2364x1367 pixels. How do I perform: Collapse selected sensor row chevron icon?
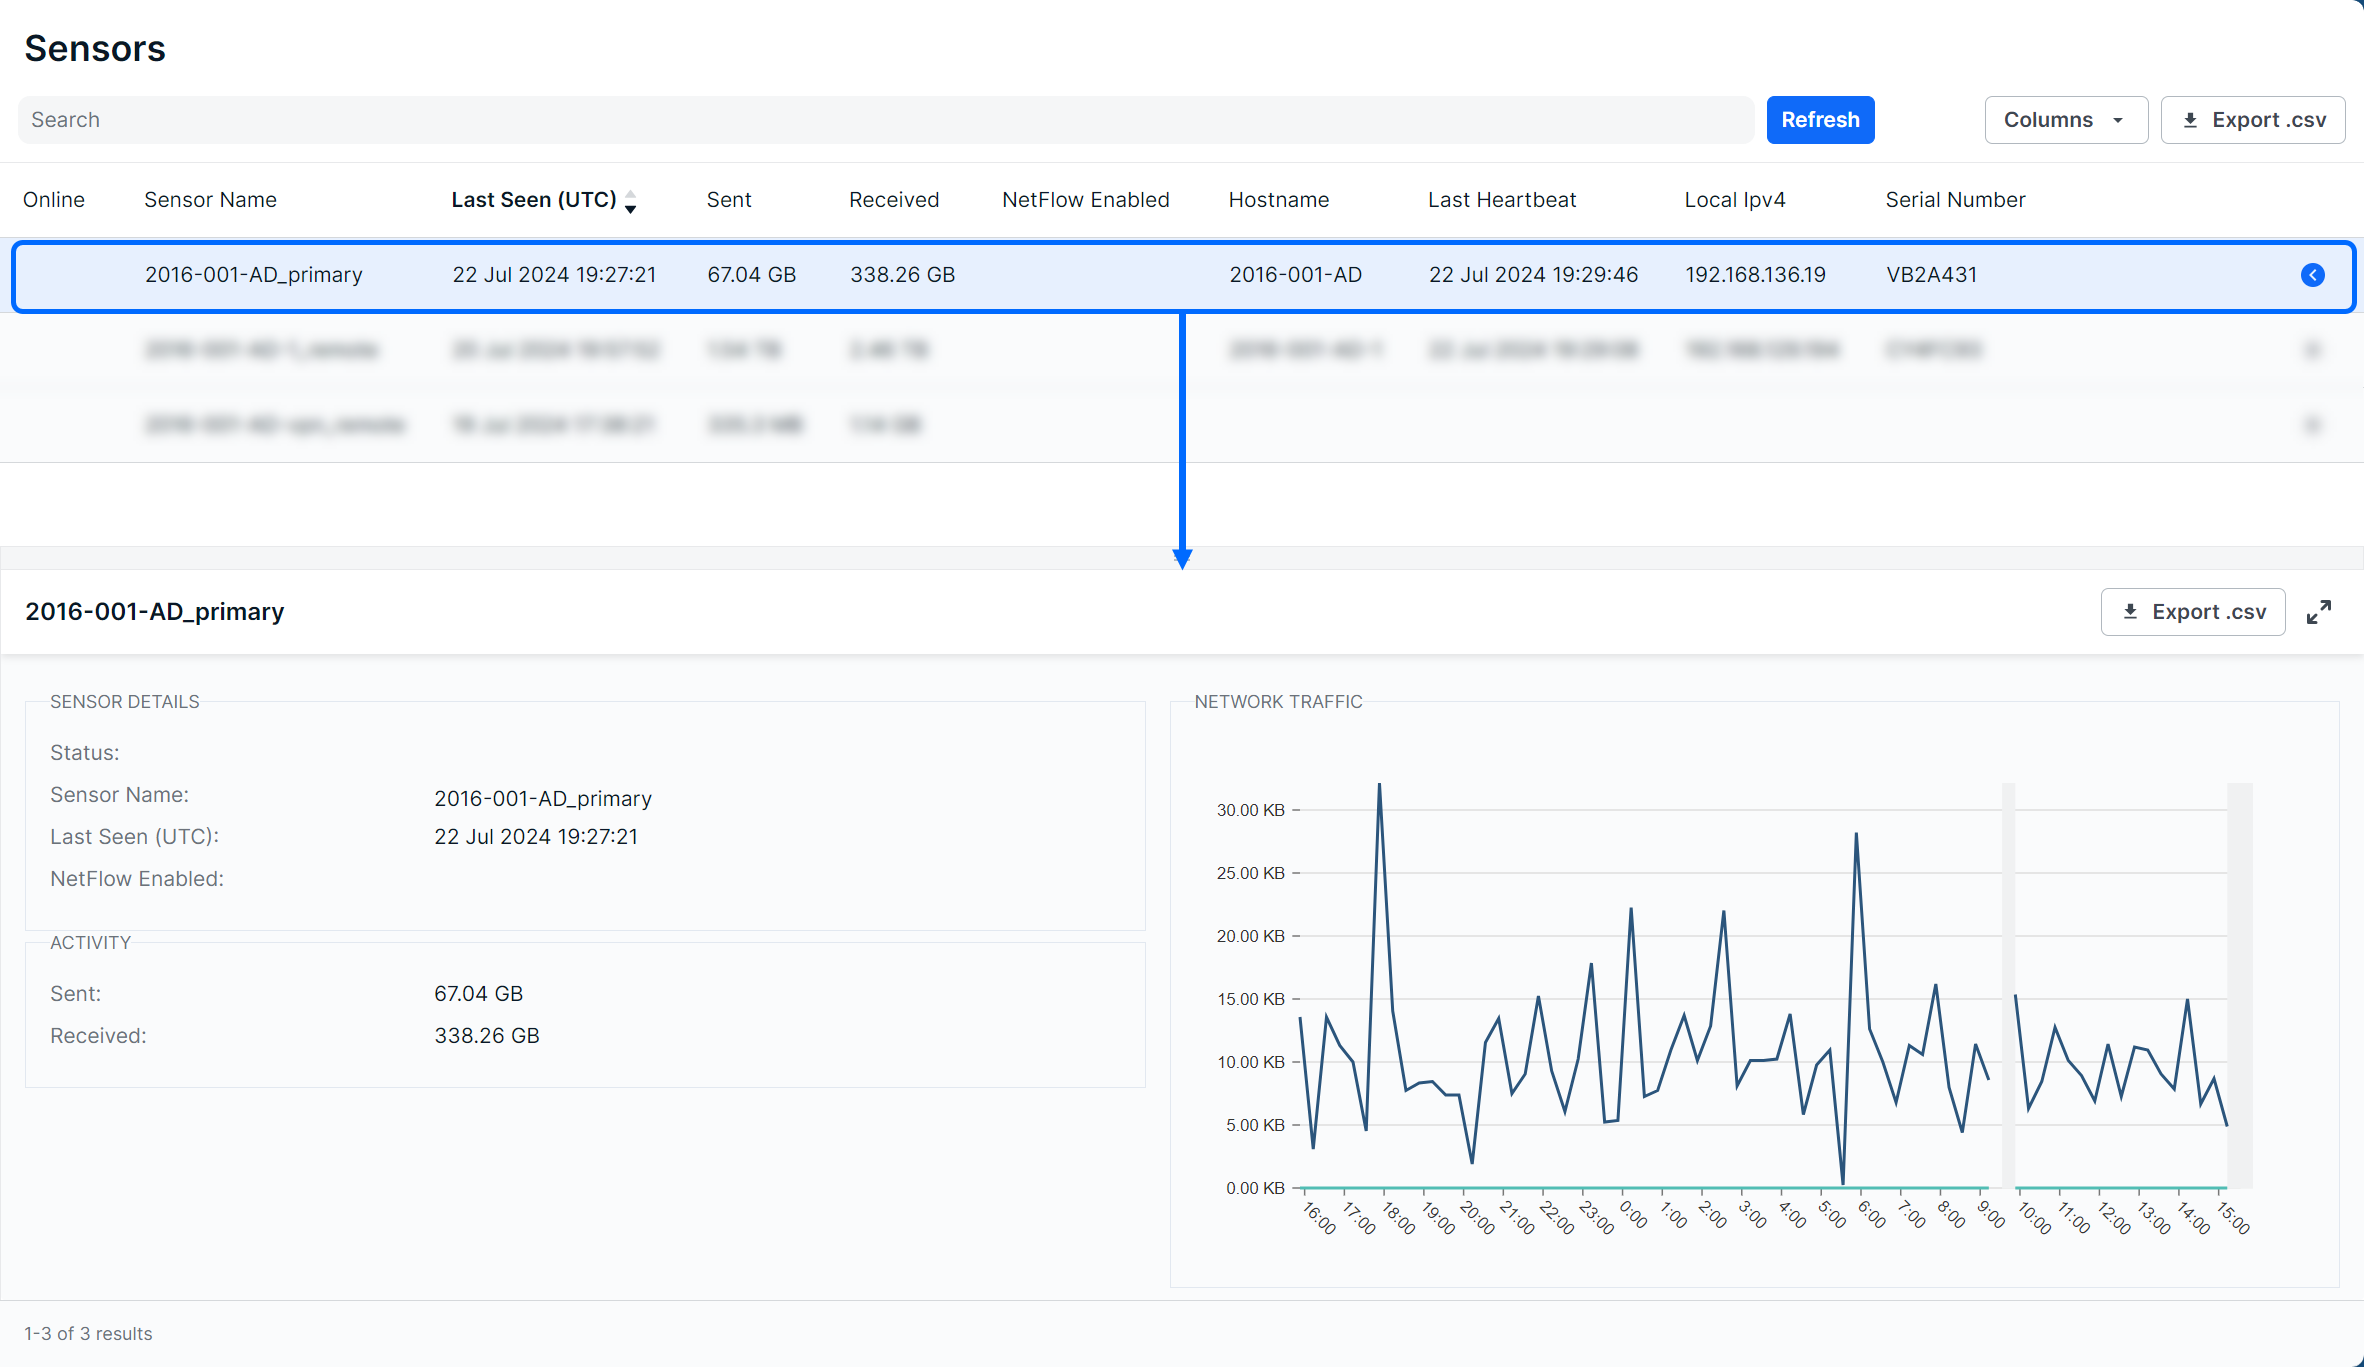pyautogui.click(x=2312, y=275)
